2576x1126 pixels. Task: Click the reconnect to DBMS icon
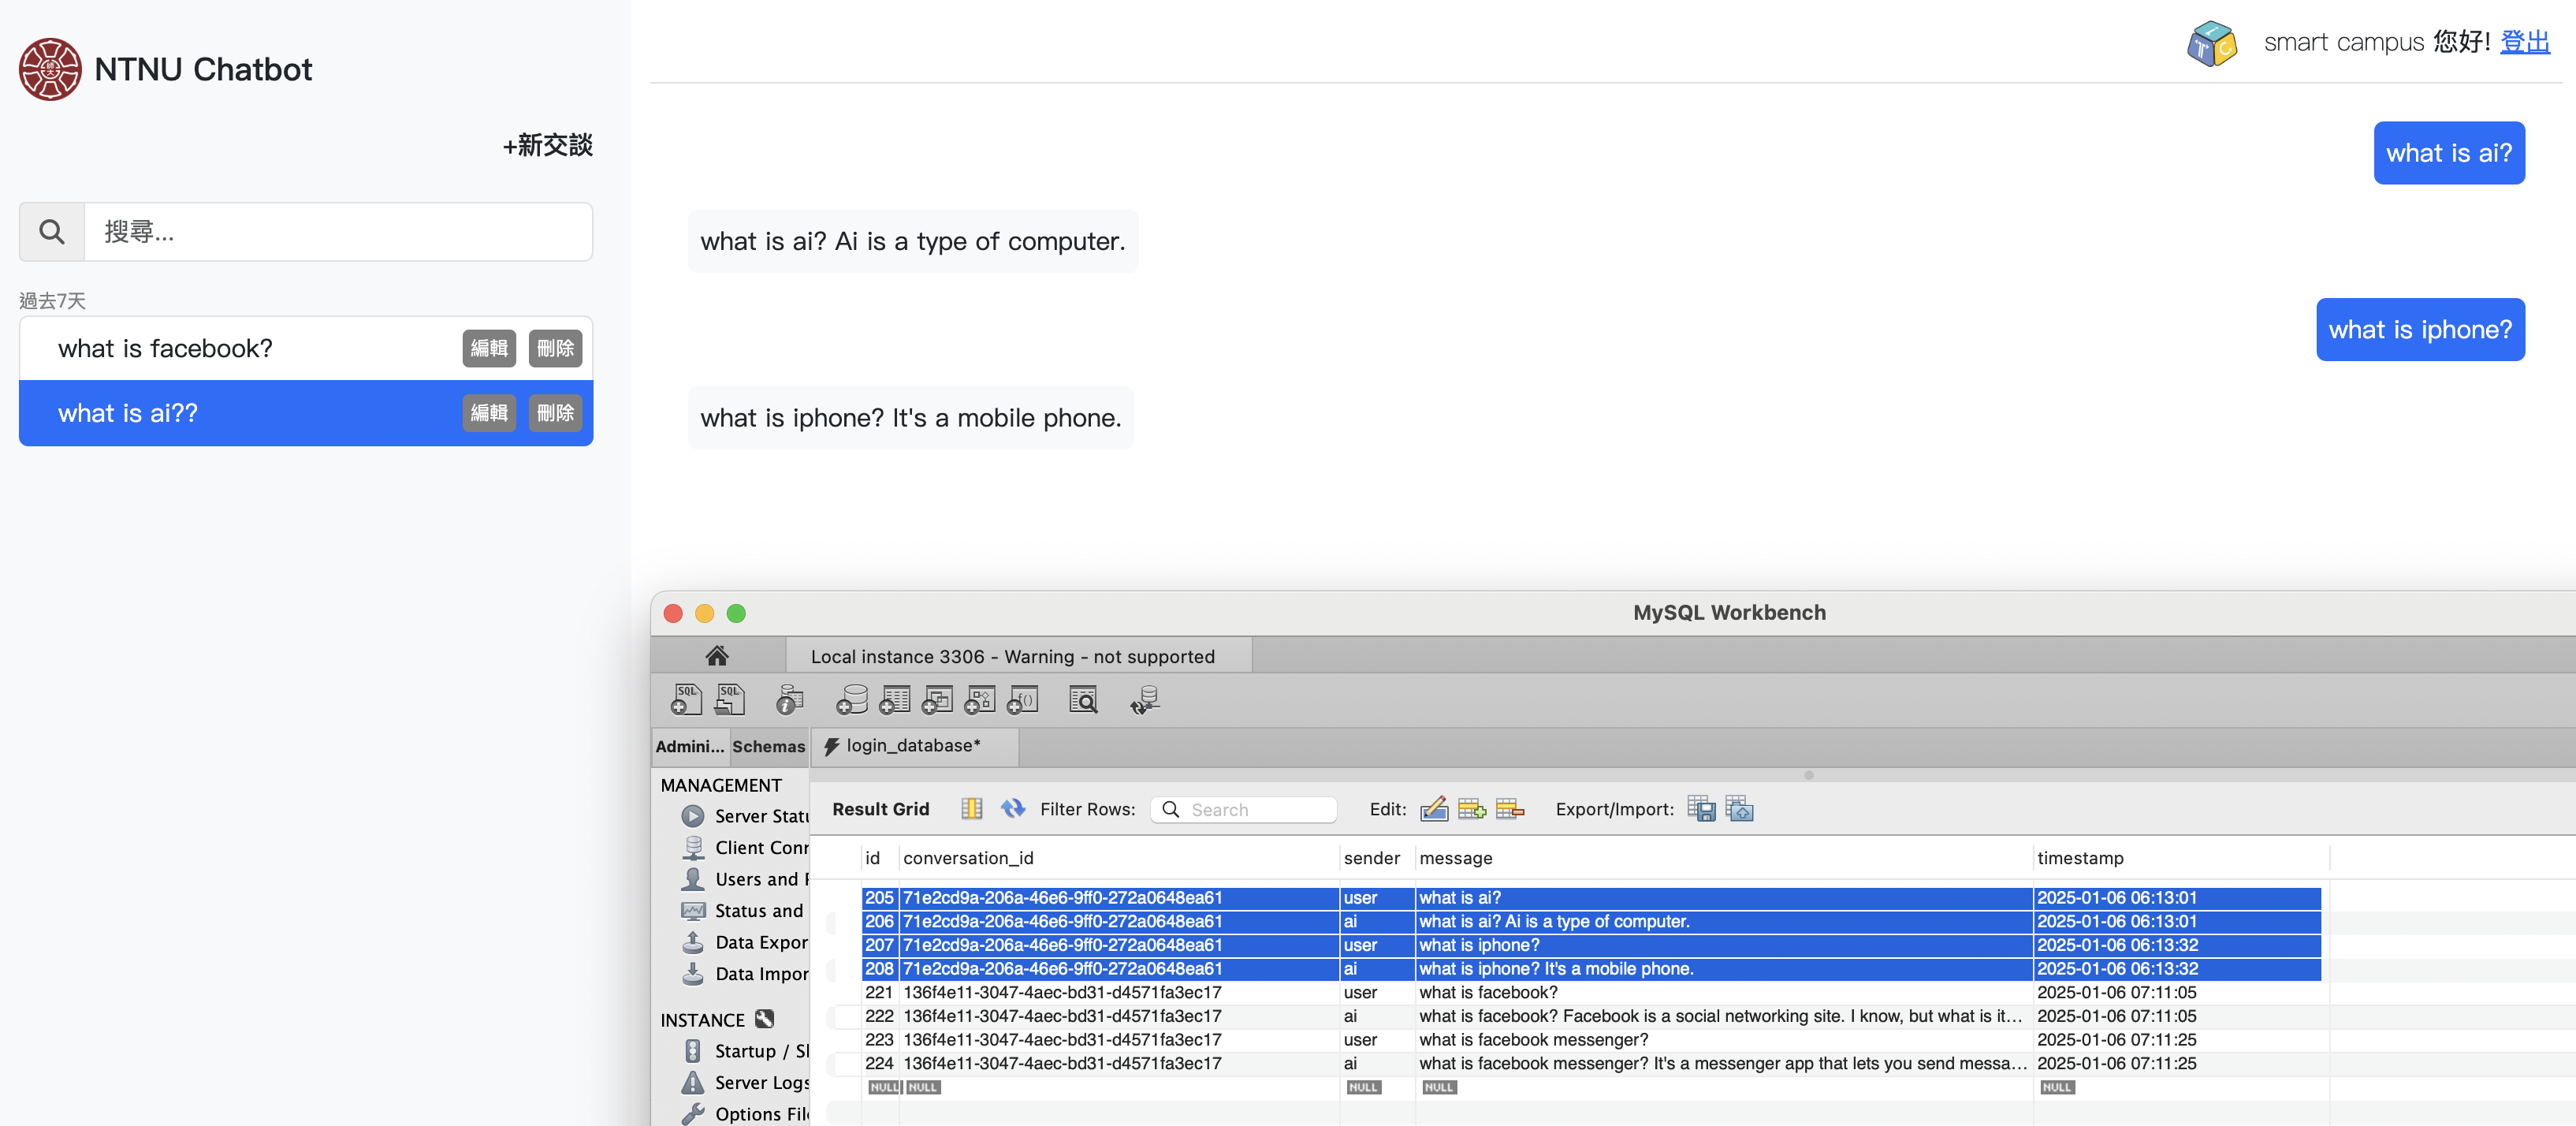click(x=1145, y=700)
